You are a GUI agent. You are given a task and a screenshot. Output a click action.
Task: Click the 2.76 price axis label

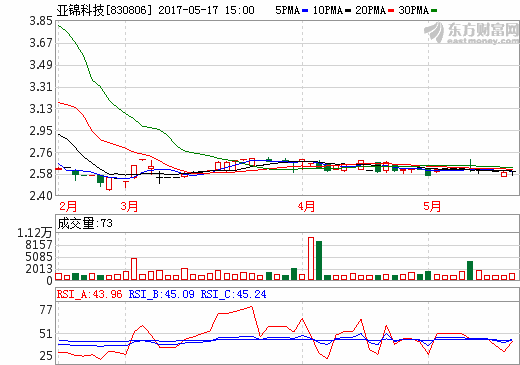tap(41, 153)
